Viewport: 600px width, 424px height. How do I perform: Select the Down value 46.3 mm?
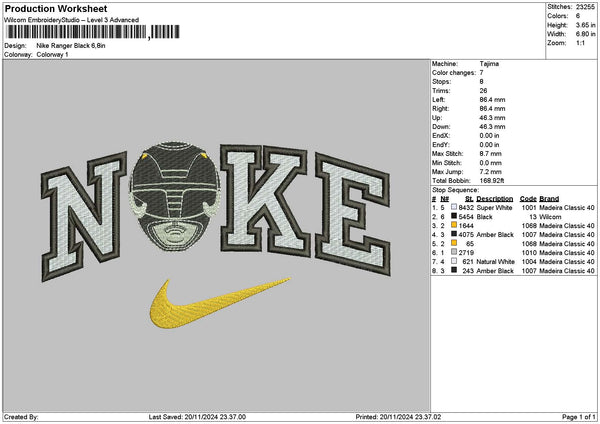coord(492,127)
